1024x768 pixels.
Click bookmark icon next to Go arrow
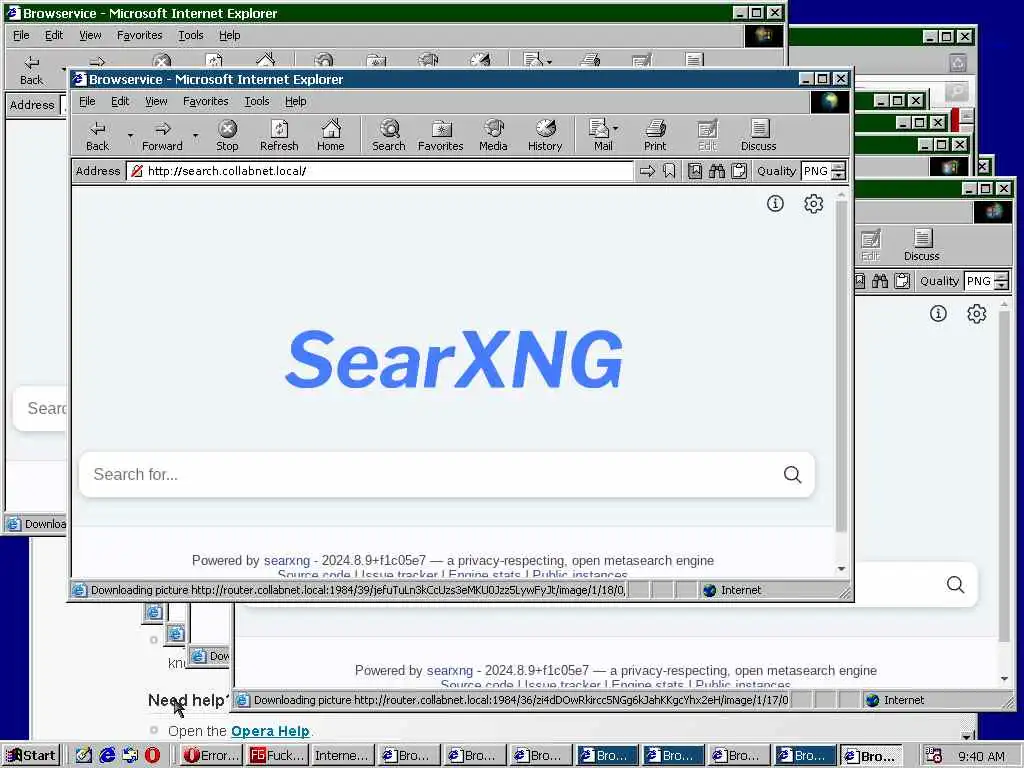669,171
